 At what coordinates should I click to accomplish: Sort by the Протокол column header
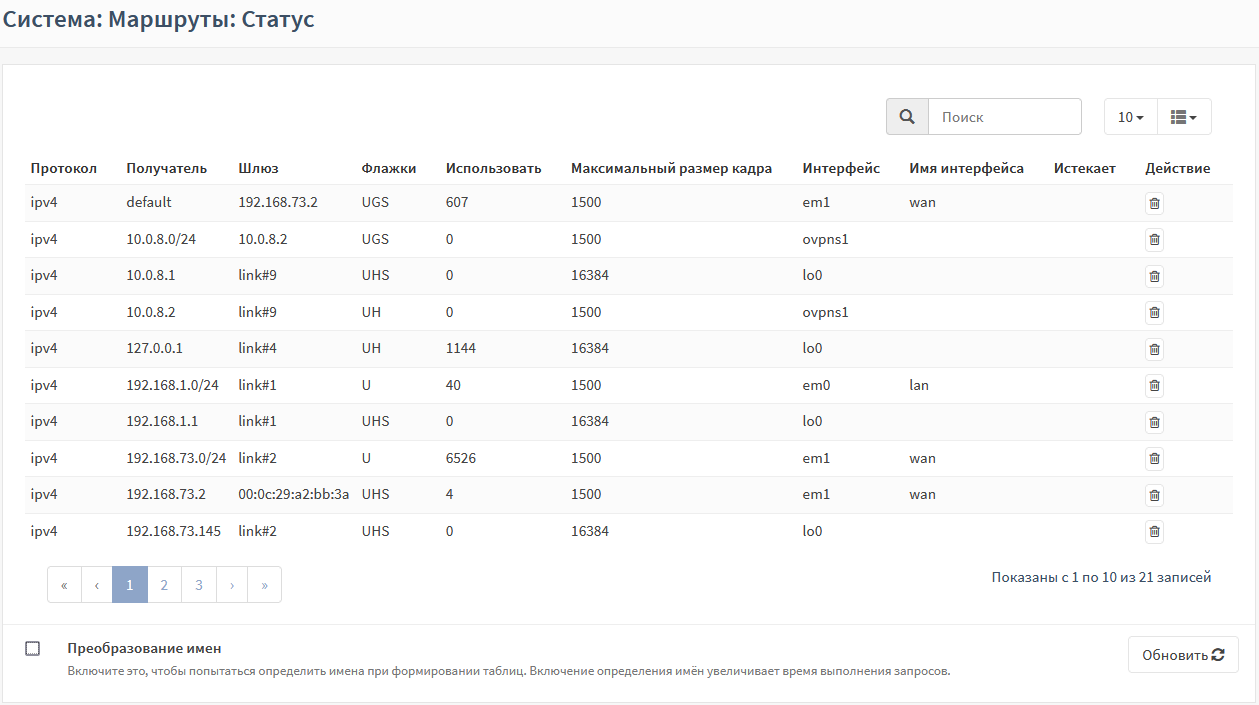click(x=64, y=168)
